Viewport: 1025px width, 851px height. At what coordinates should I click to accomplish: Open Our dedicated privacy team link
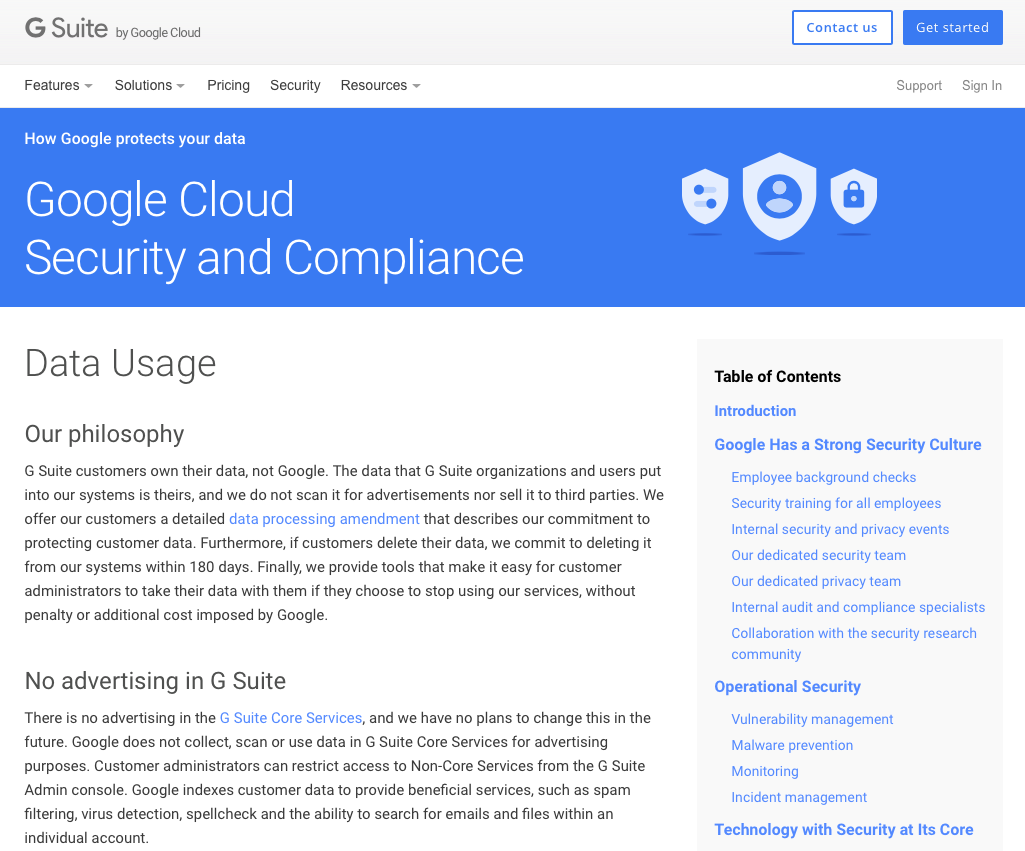816,581
